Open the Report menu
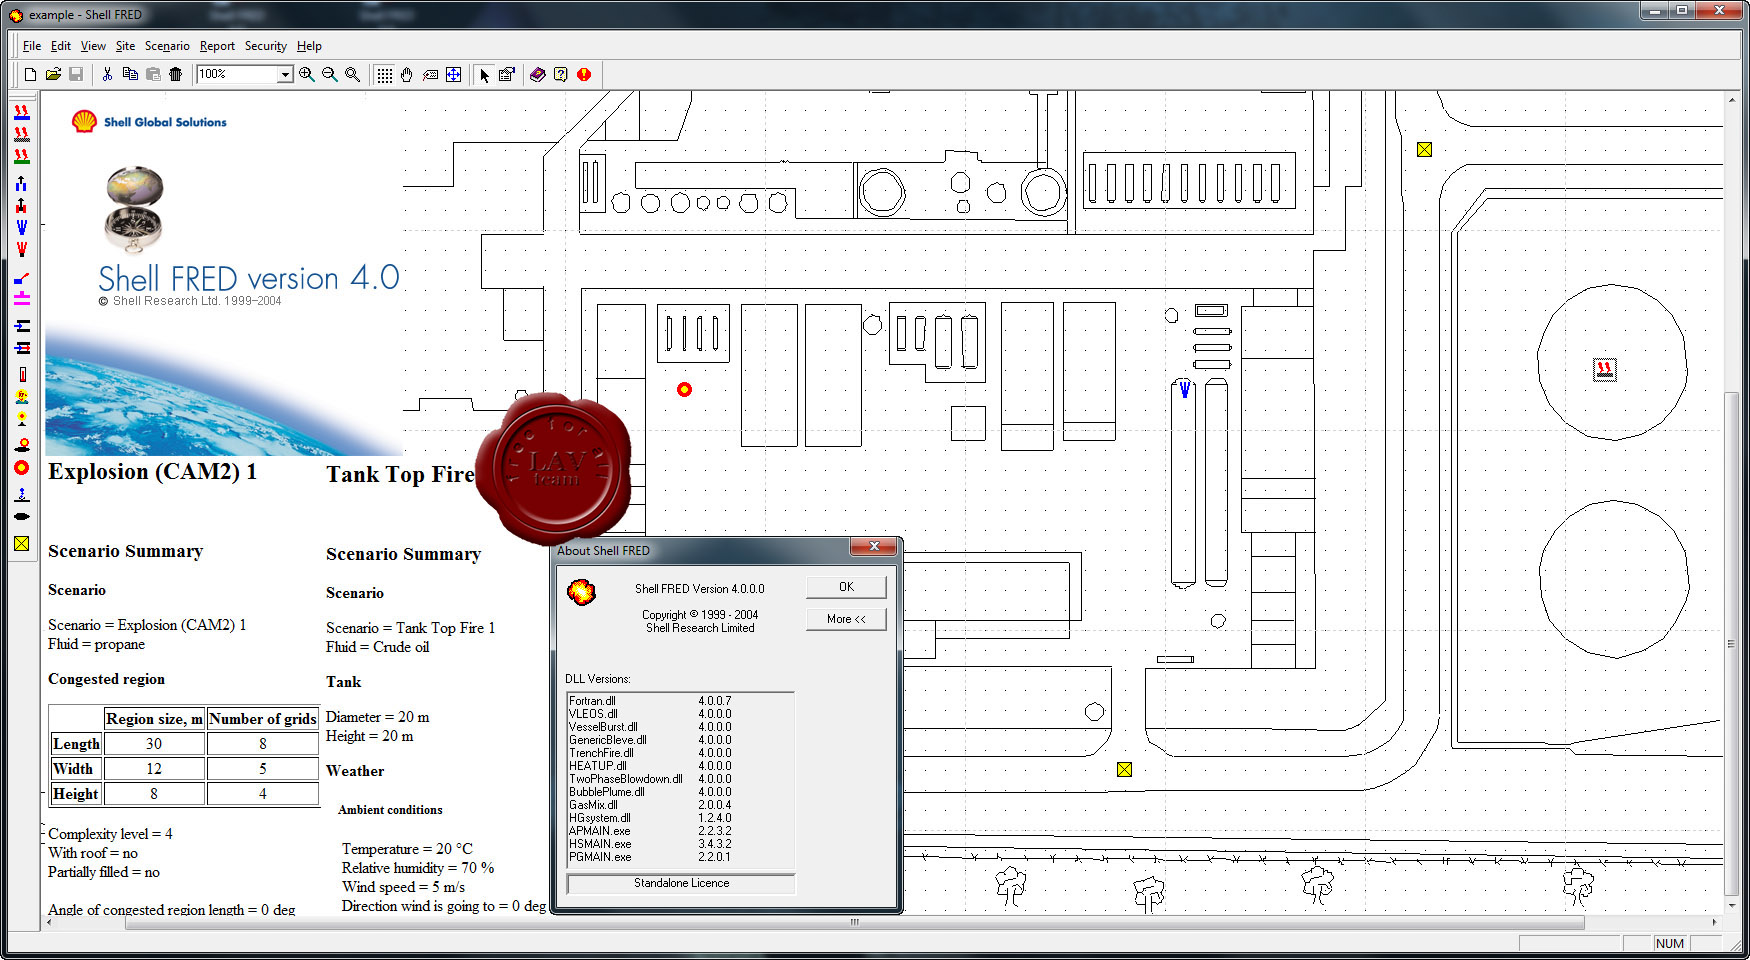Screen dimensions: 1750x960 coord(217,46)
